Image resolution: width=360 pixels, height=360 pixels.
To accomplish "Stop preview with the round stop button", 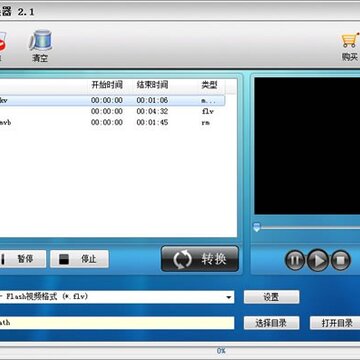I will [340, 260].
